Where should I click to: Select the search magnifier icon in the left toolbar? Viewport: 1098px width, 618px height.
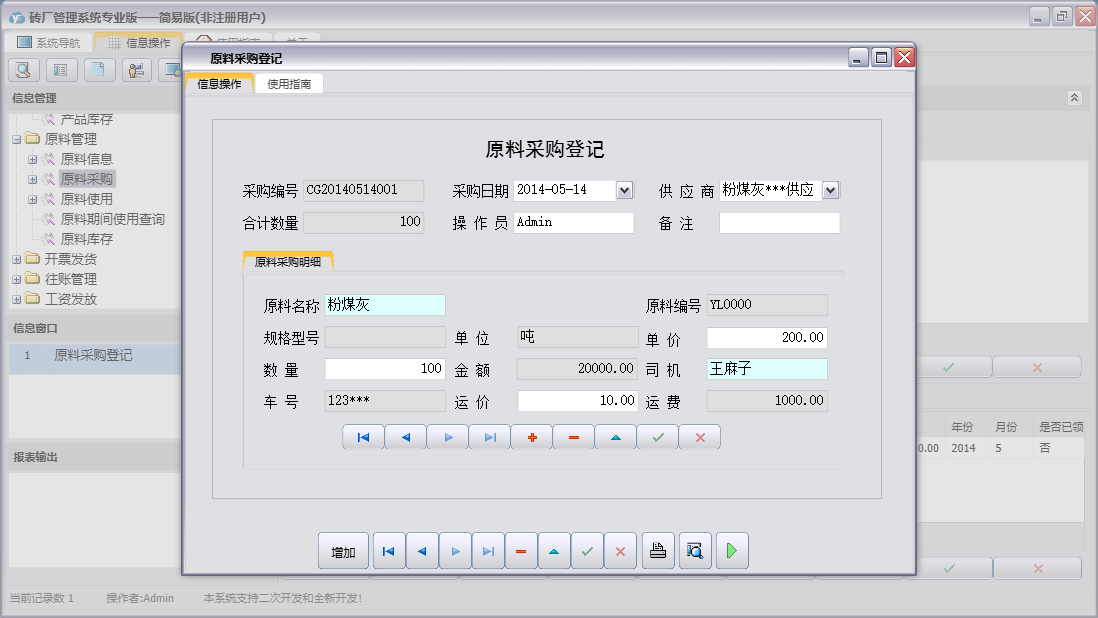click(x=22, y=69)
